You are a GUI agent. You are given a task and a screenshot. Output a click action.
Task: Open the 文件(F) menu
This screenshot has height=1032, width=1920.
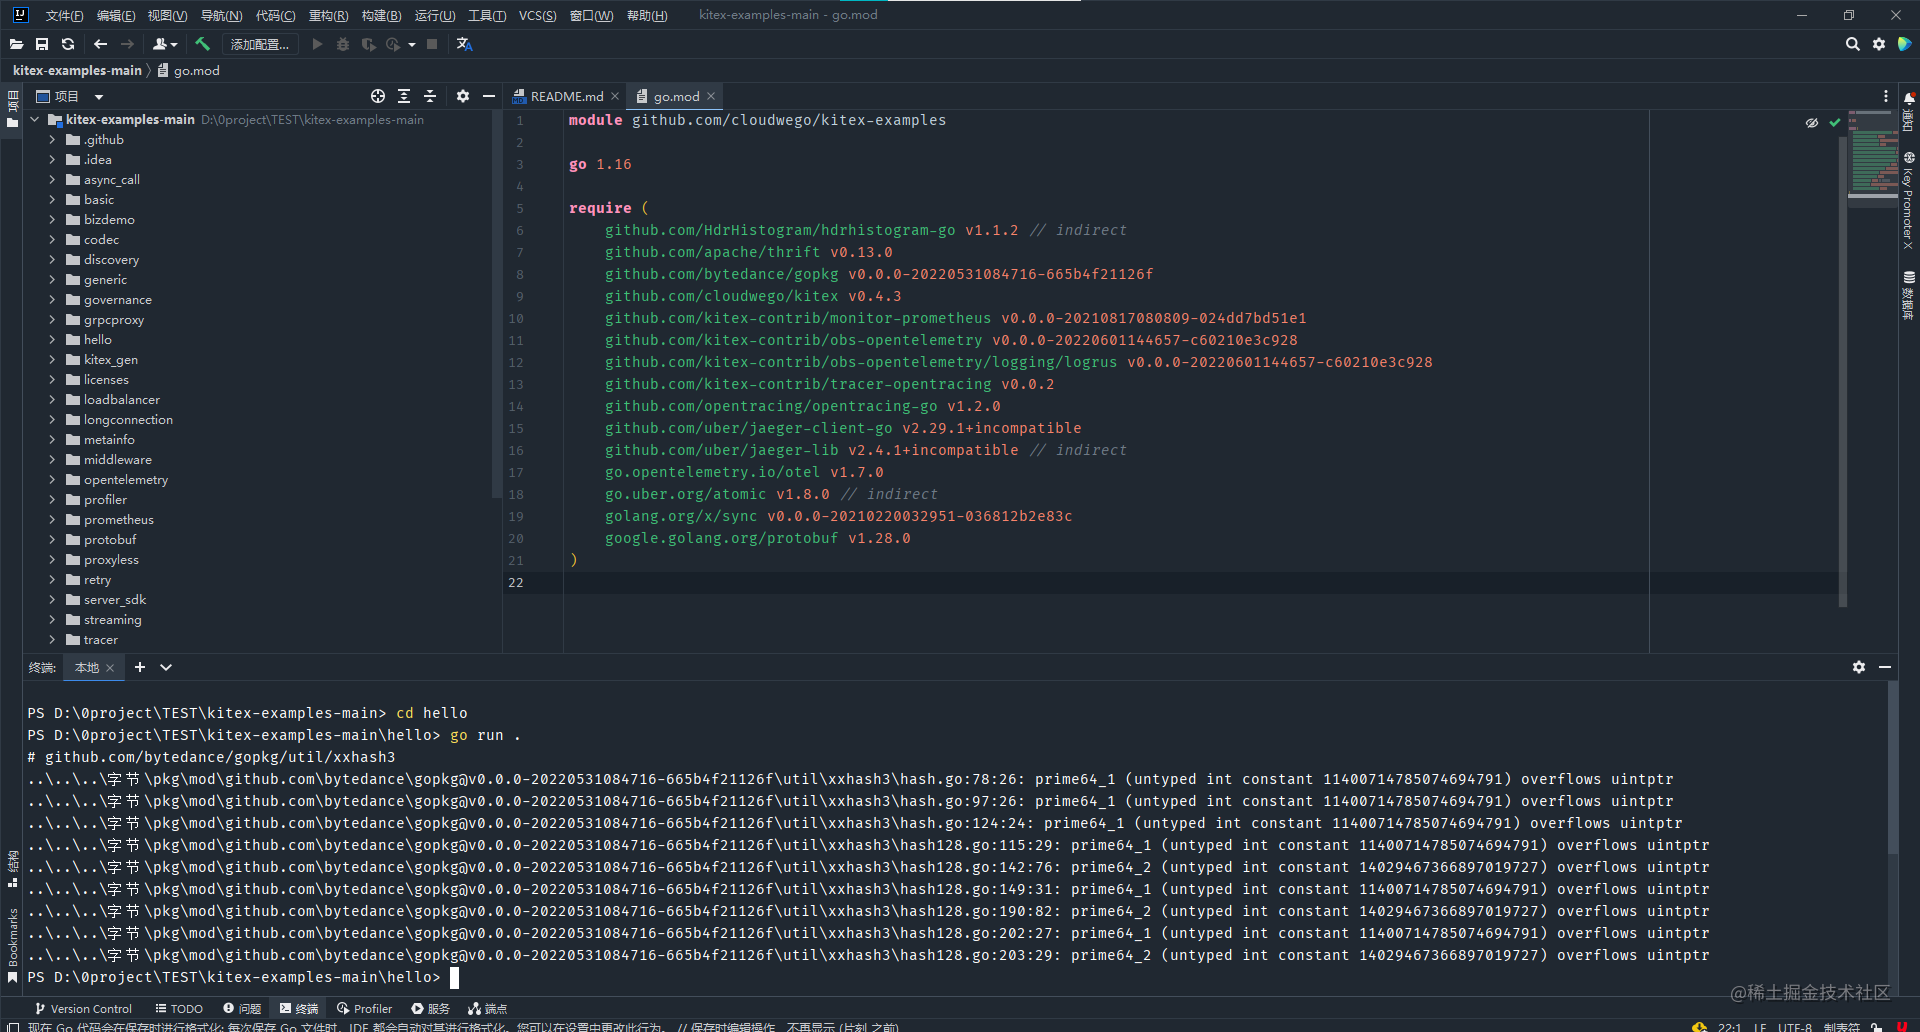click(x=64, y=15)
